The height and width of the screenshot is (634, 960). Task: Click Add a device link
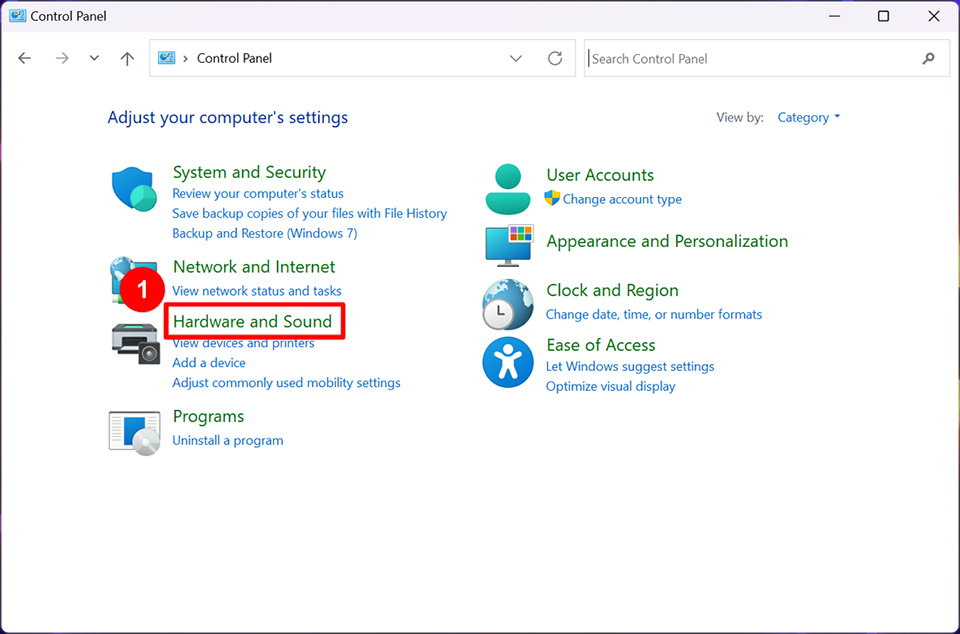coord(209,363)
